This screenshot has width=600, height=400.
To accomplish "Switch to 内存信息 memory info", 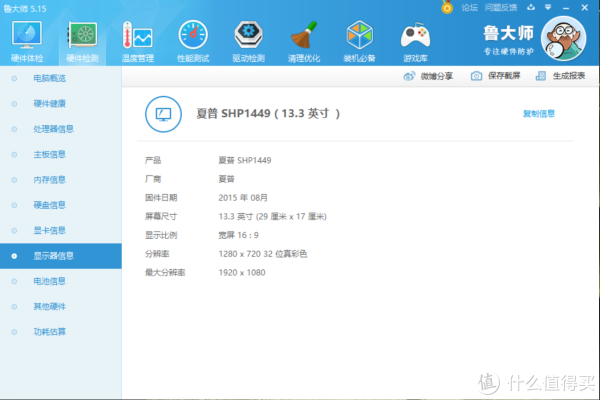I will (x=50, y=180).
